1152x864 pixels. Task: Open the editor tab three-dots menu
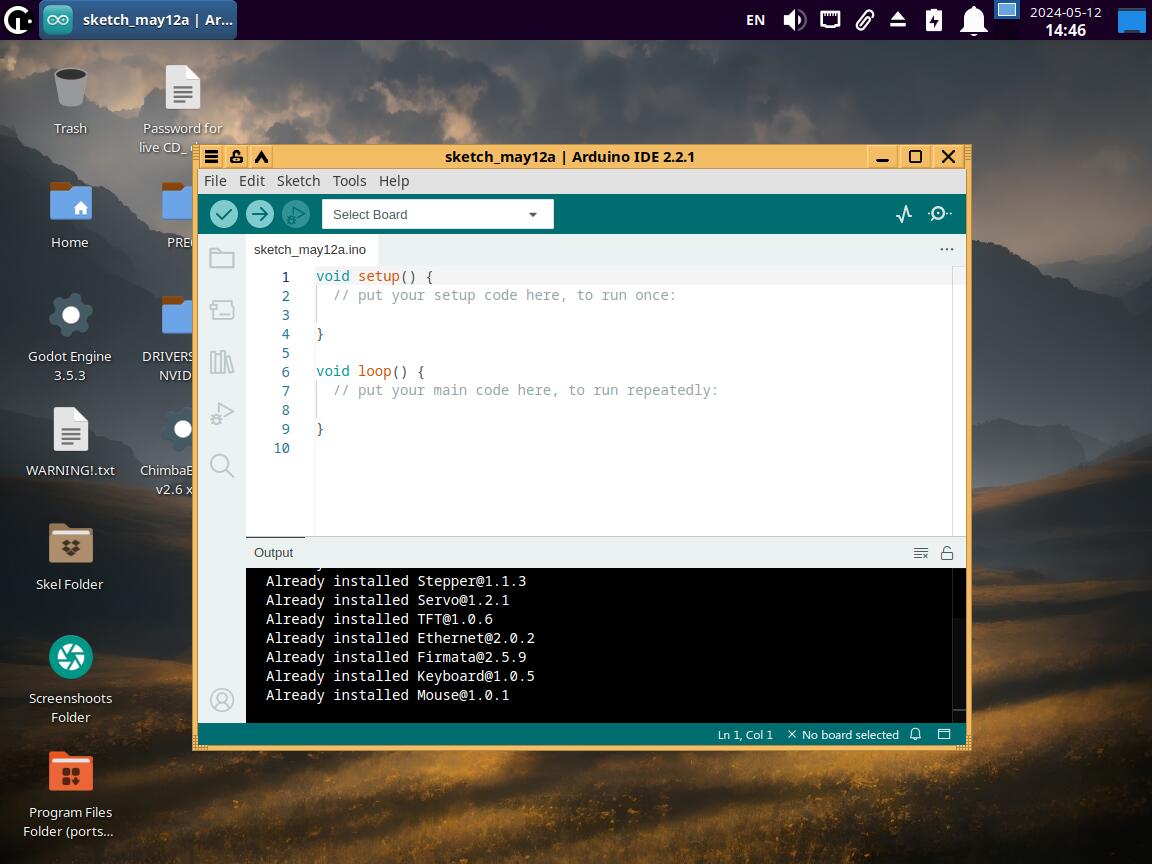click(x=946, y=249)
